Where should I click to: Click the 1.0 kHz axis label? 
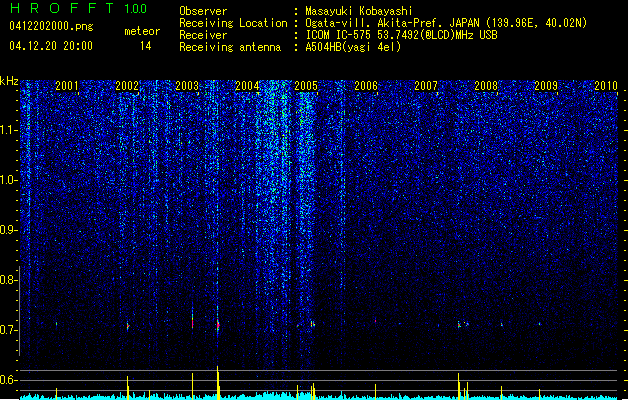coord(9,180)
